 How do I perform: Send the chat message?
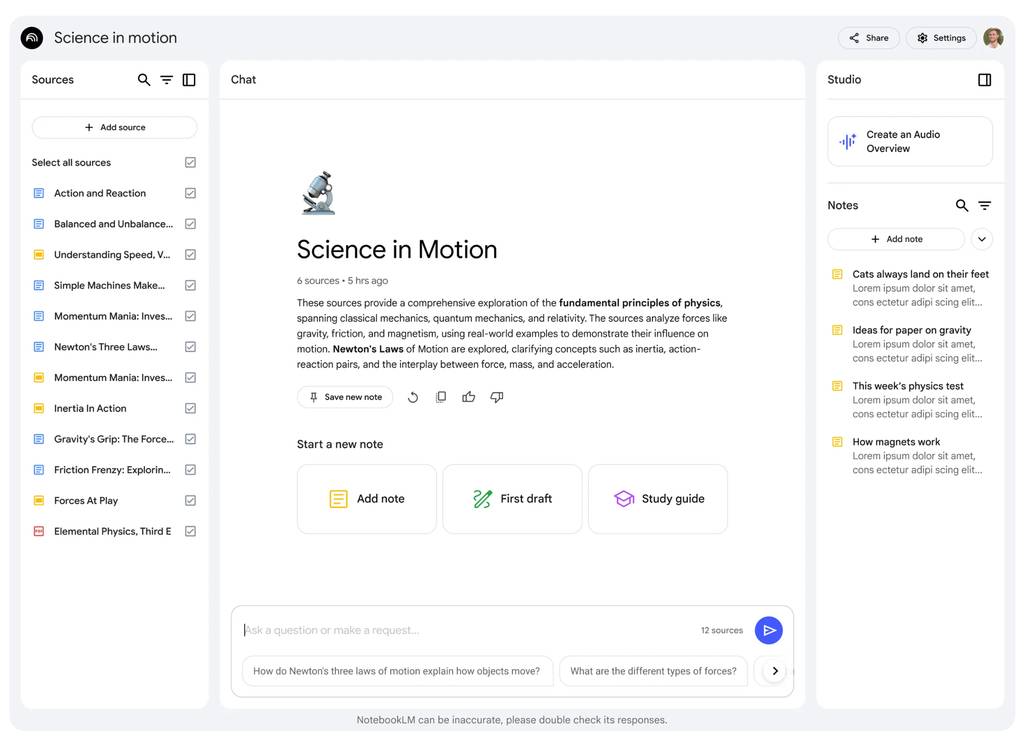768,630
